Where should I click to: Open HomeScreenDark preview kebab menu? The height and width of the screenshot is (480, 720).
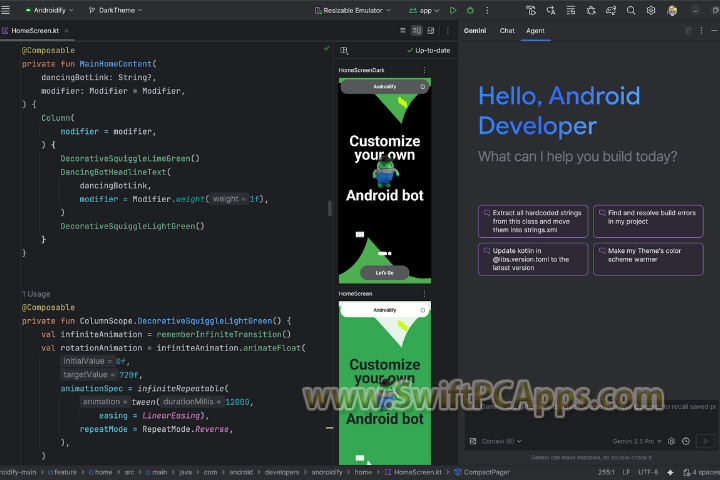[424, 70]
